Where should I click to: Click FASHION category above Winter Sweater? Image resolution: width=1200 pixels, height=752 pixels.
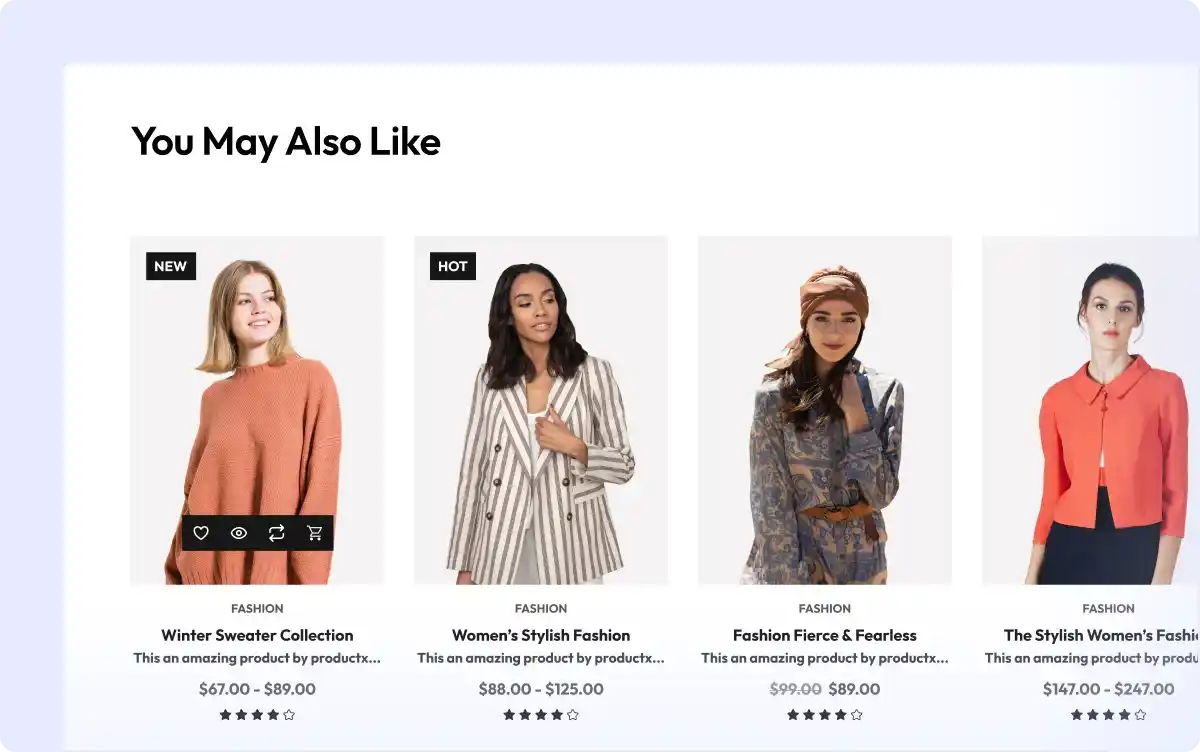coord(257,608)
